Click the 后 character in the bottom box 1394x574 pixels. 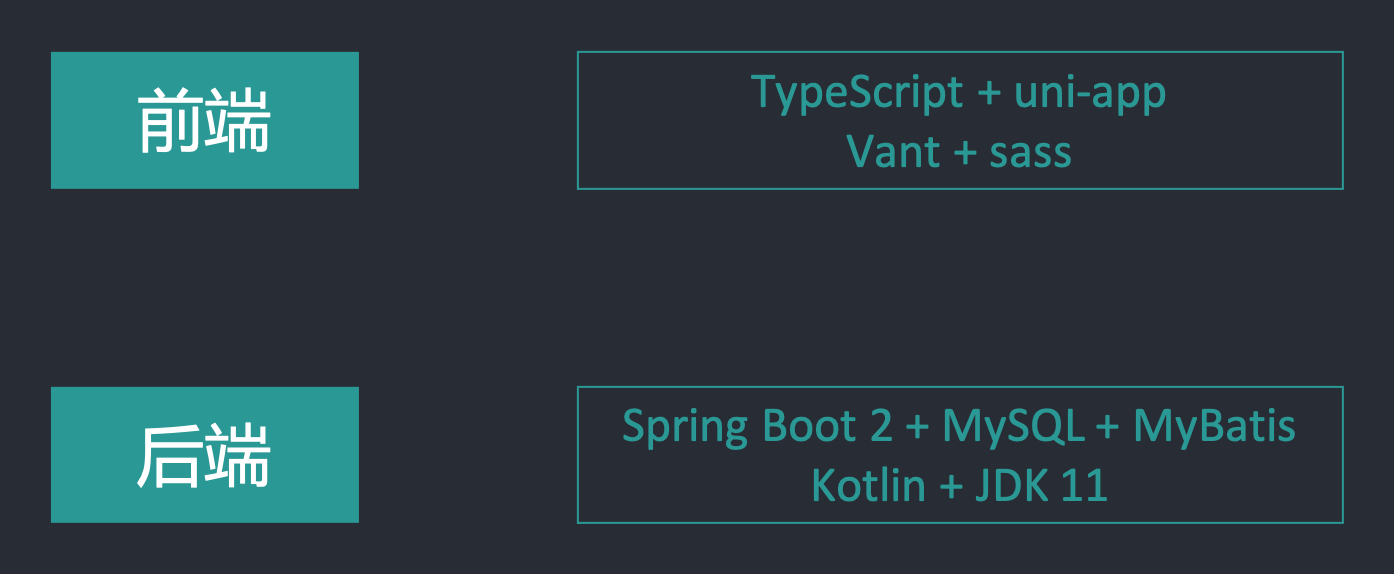pos(168,456)
